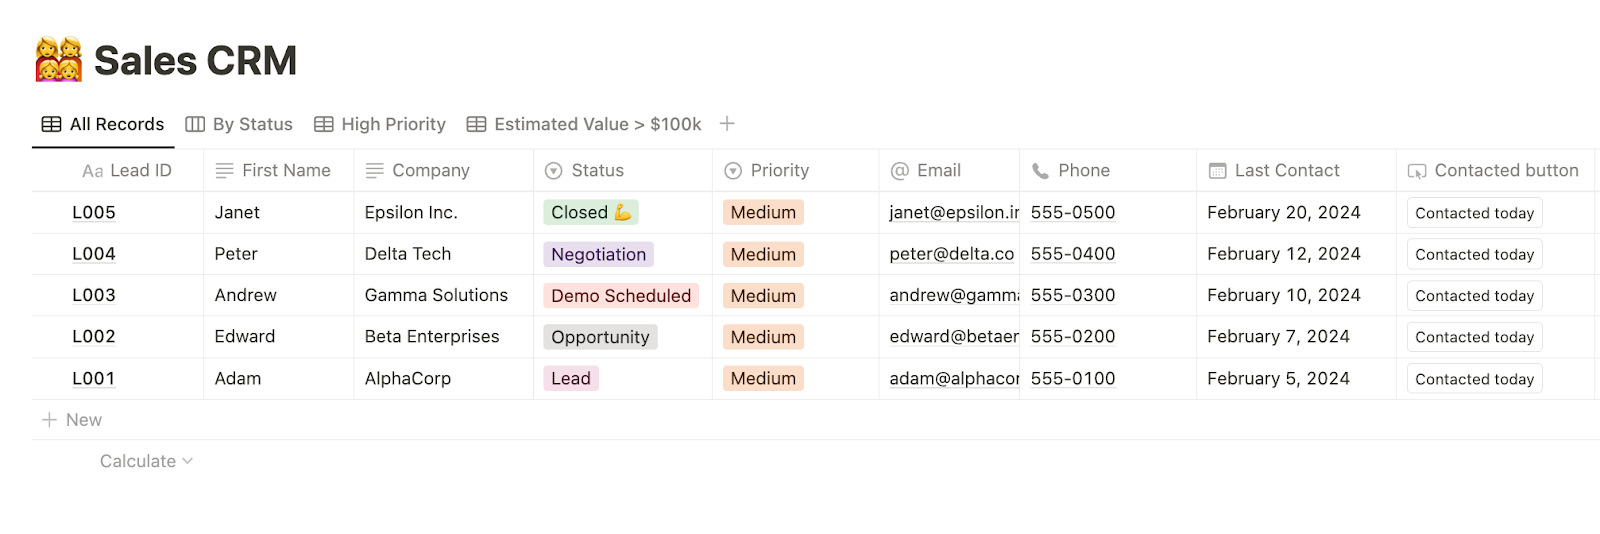This screenshot has width=1600, height=534.
Task: Expand the Calculate dropdown
Action: click(x=146, y=461)
